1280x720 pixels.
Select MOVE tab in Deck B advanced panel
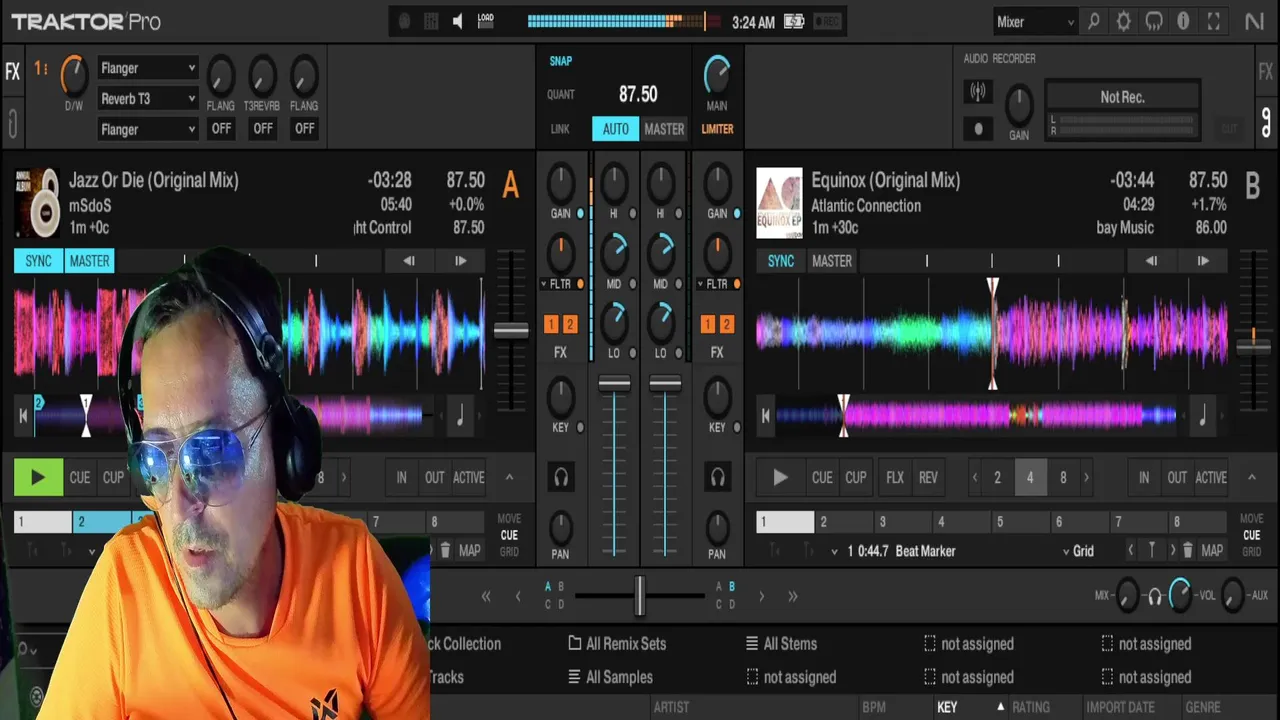coord(1251,519)
